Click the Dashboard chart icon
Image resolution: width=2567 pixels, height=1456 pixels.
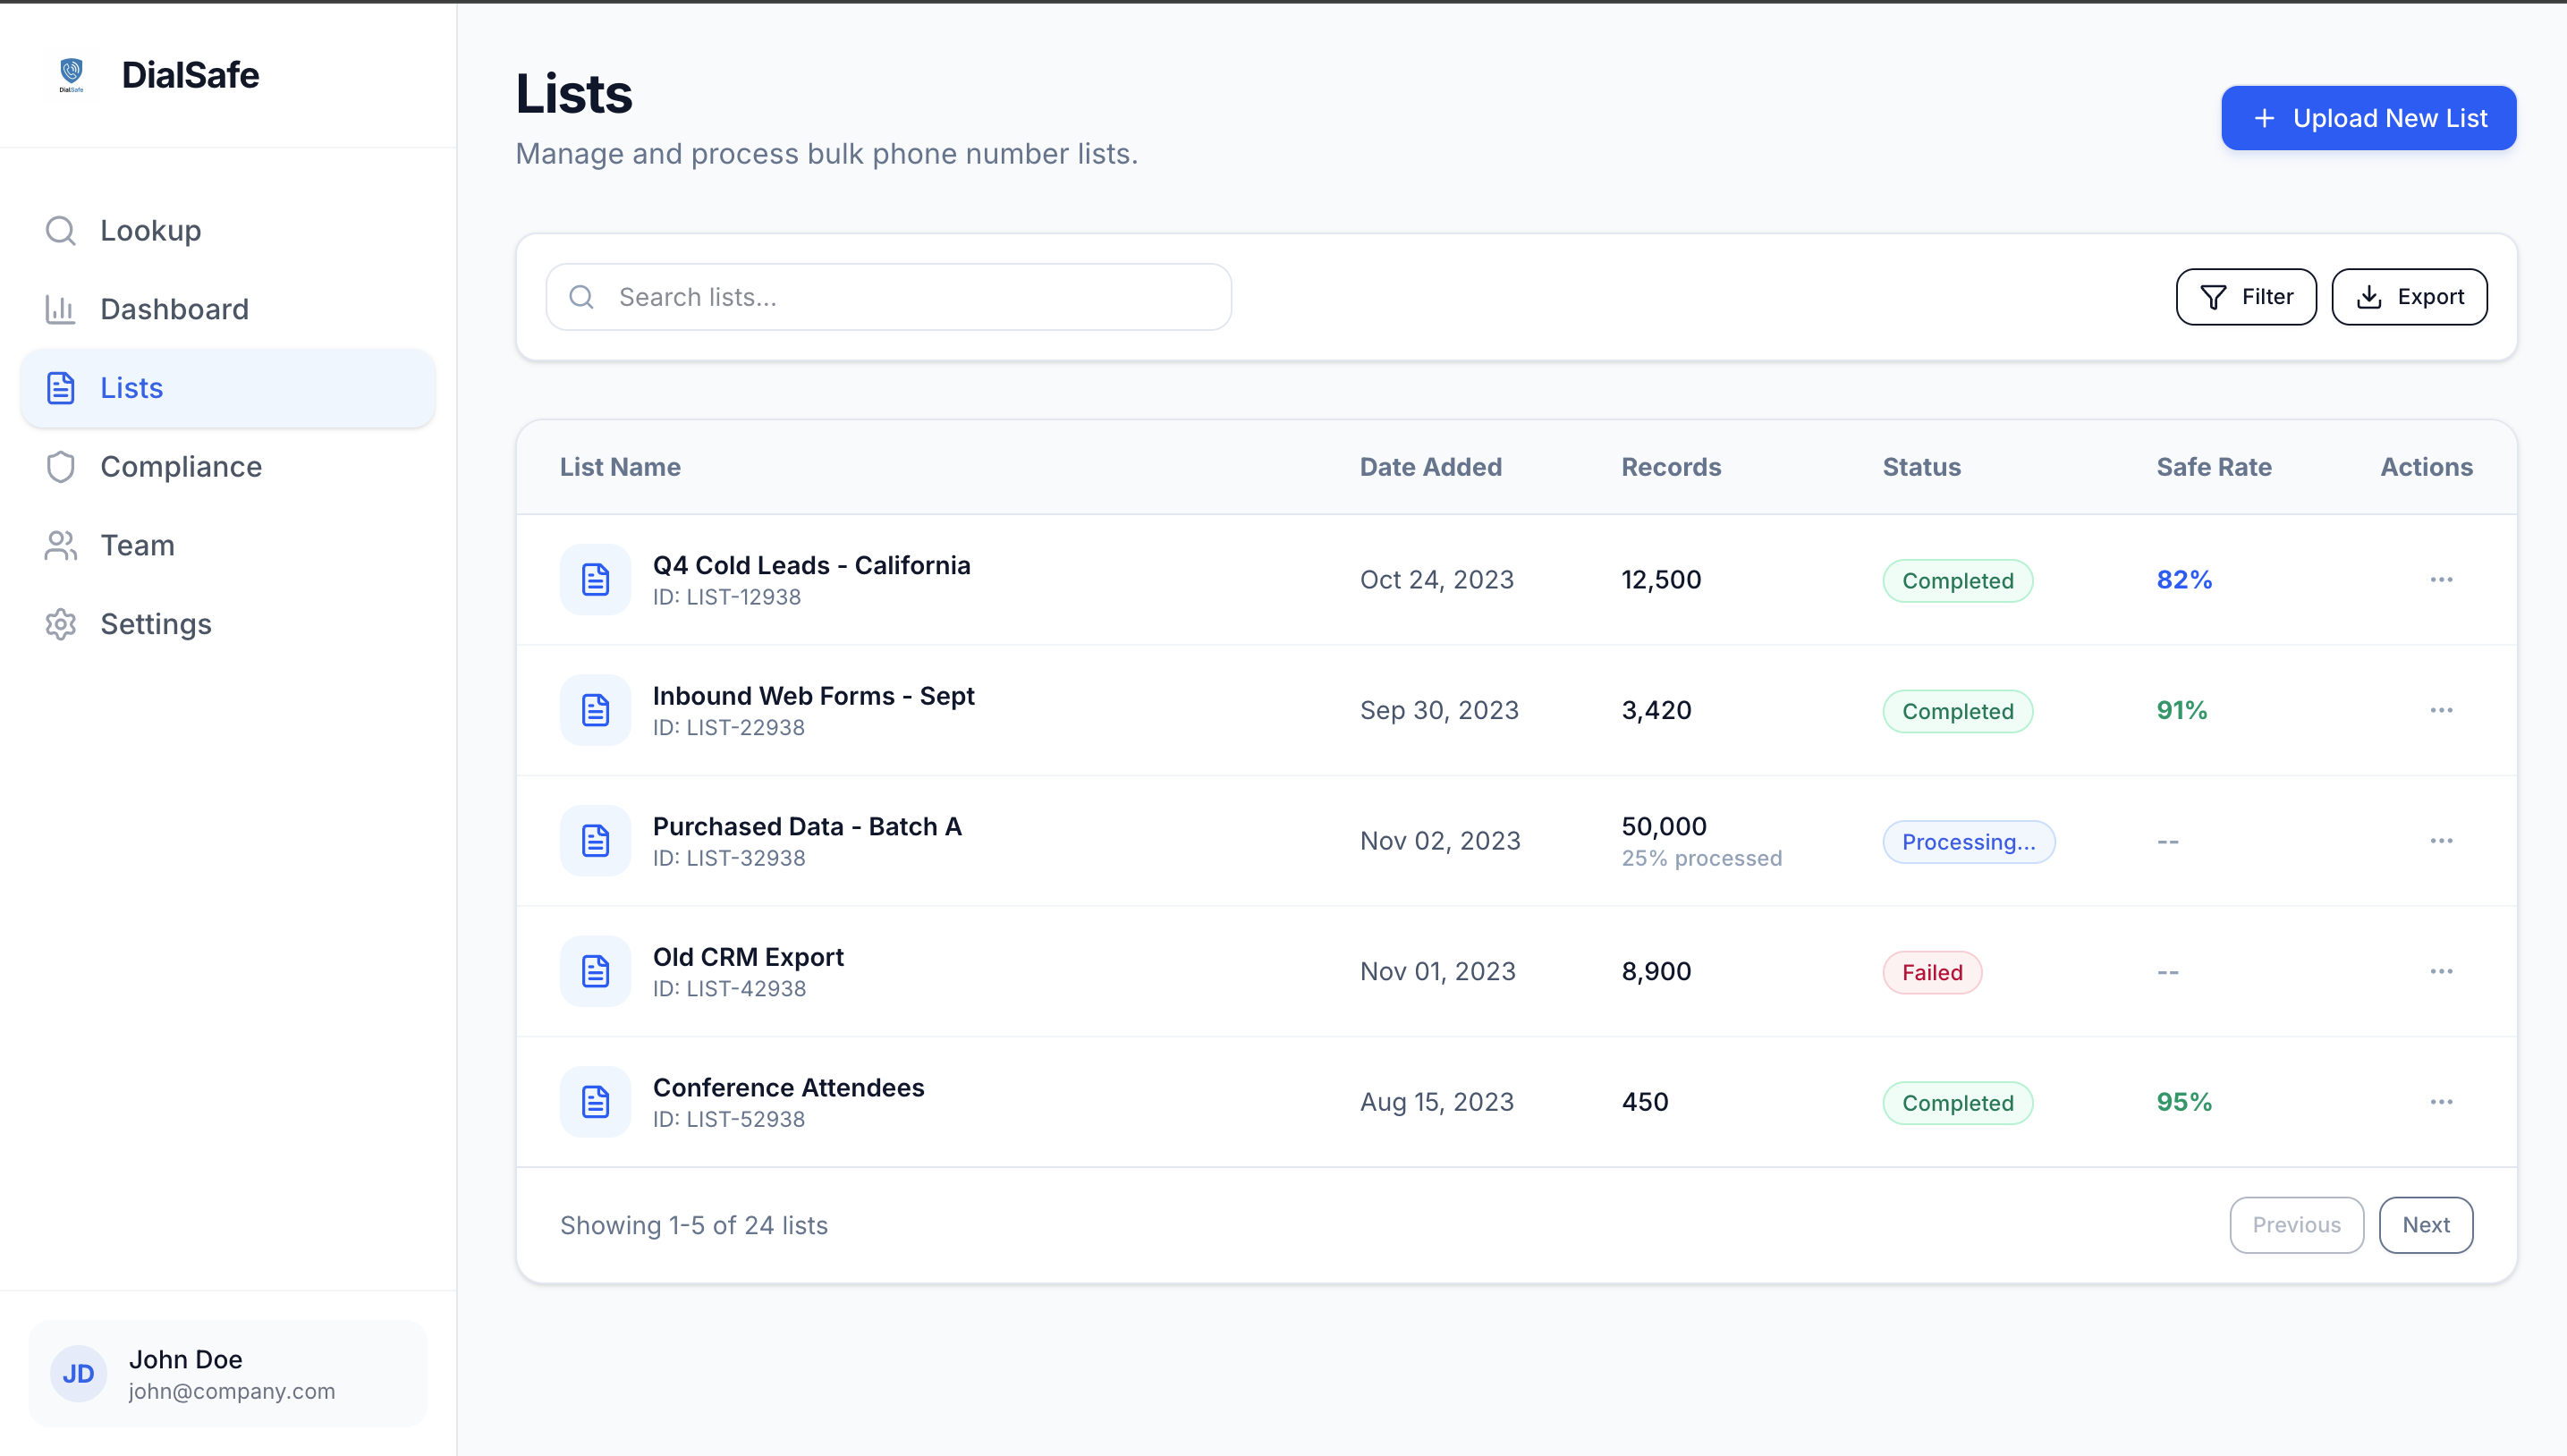[x=61, y=309]
